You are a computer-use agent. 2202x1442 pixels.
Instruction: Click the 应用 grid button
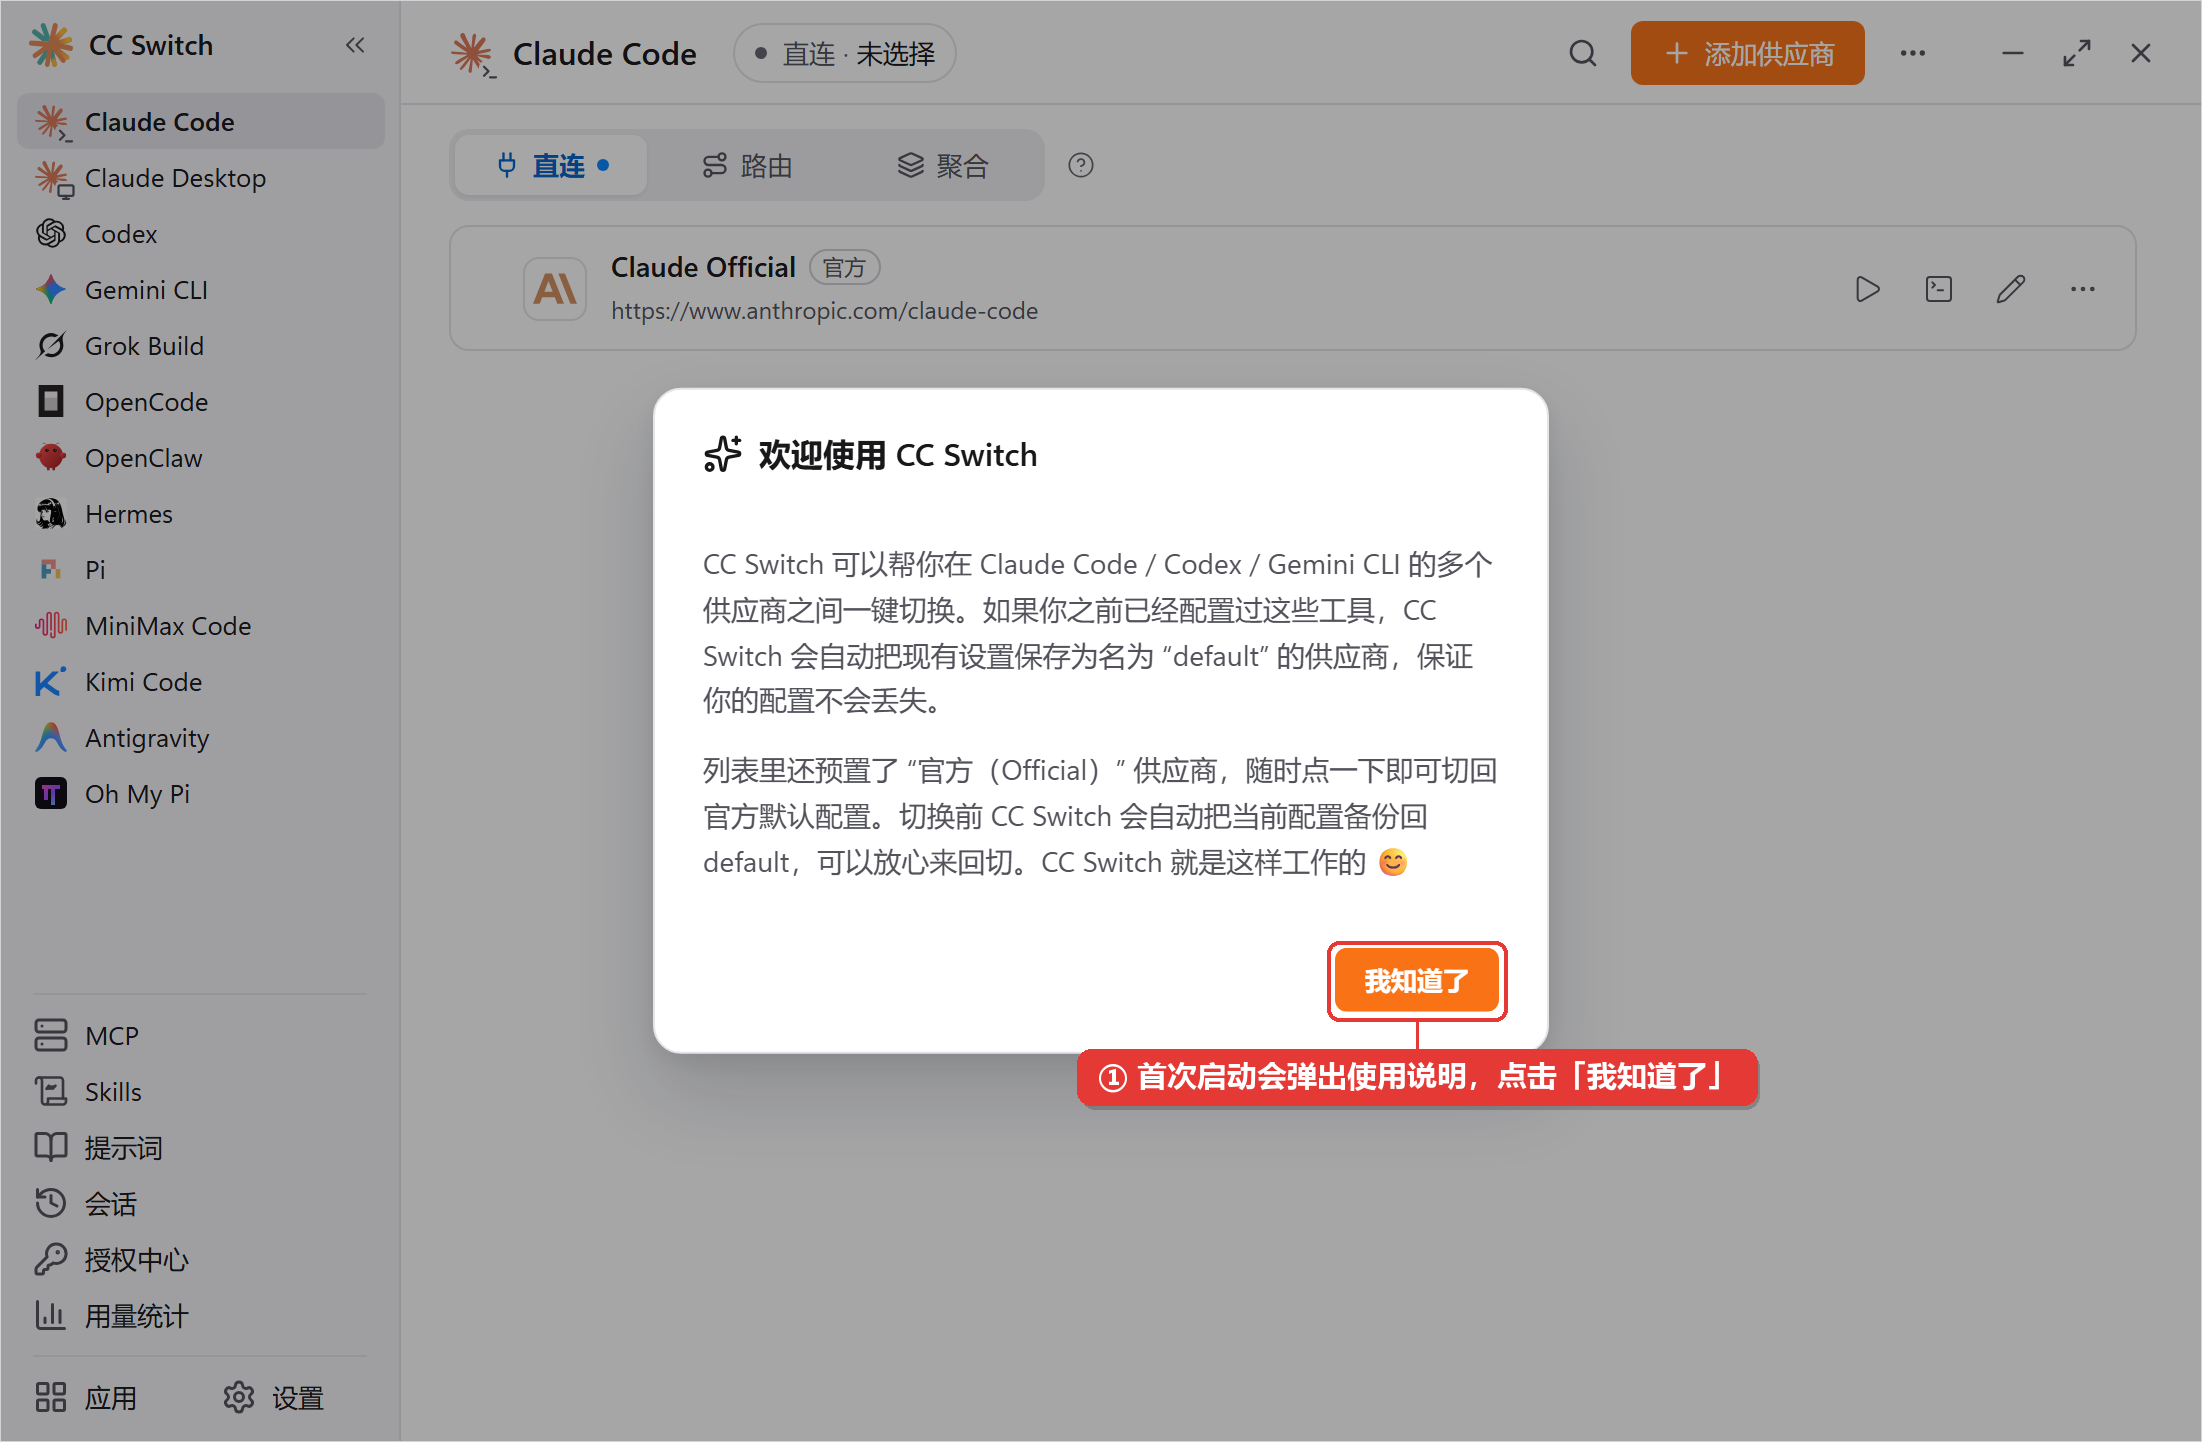click(x=86, y=1397)
